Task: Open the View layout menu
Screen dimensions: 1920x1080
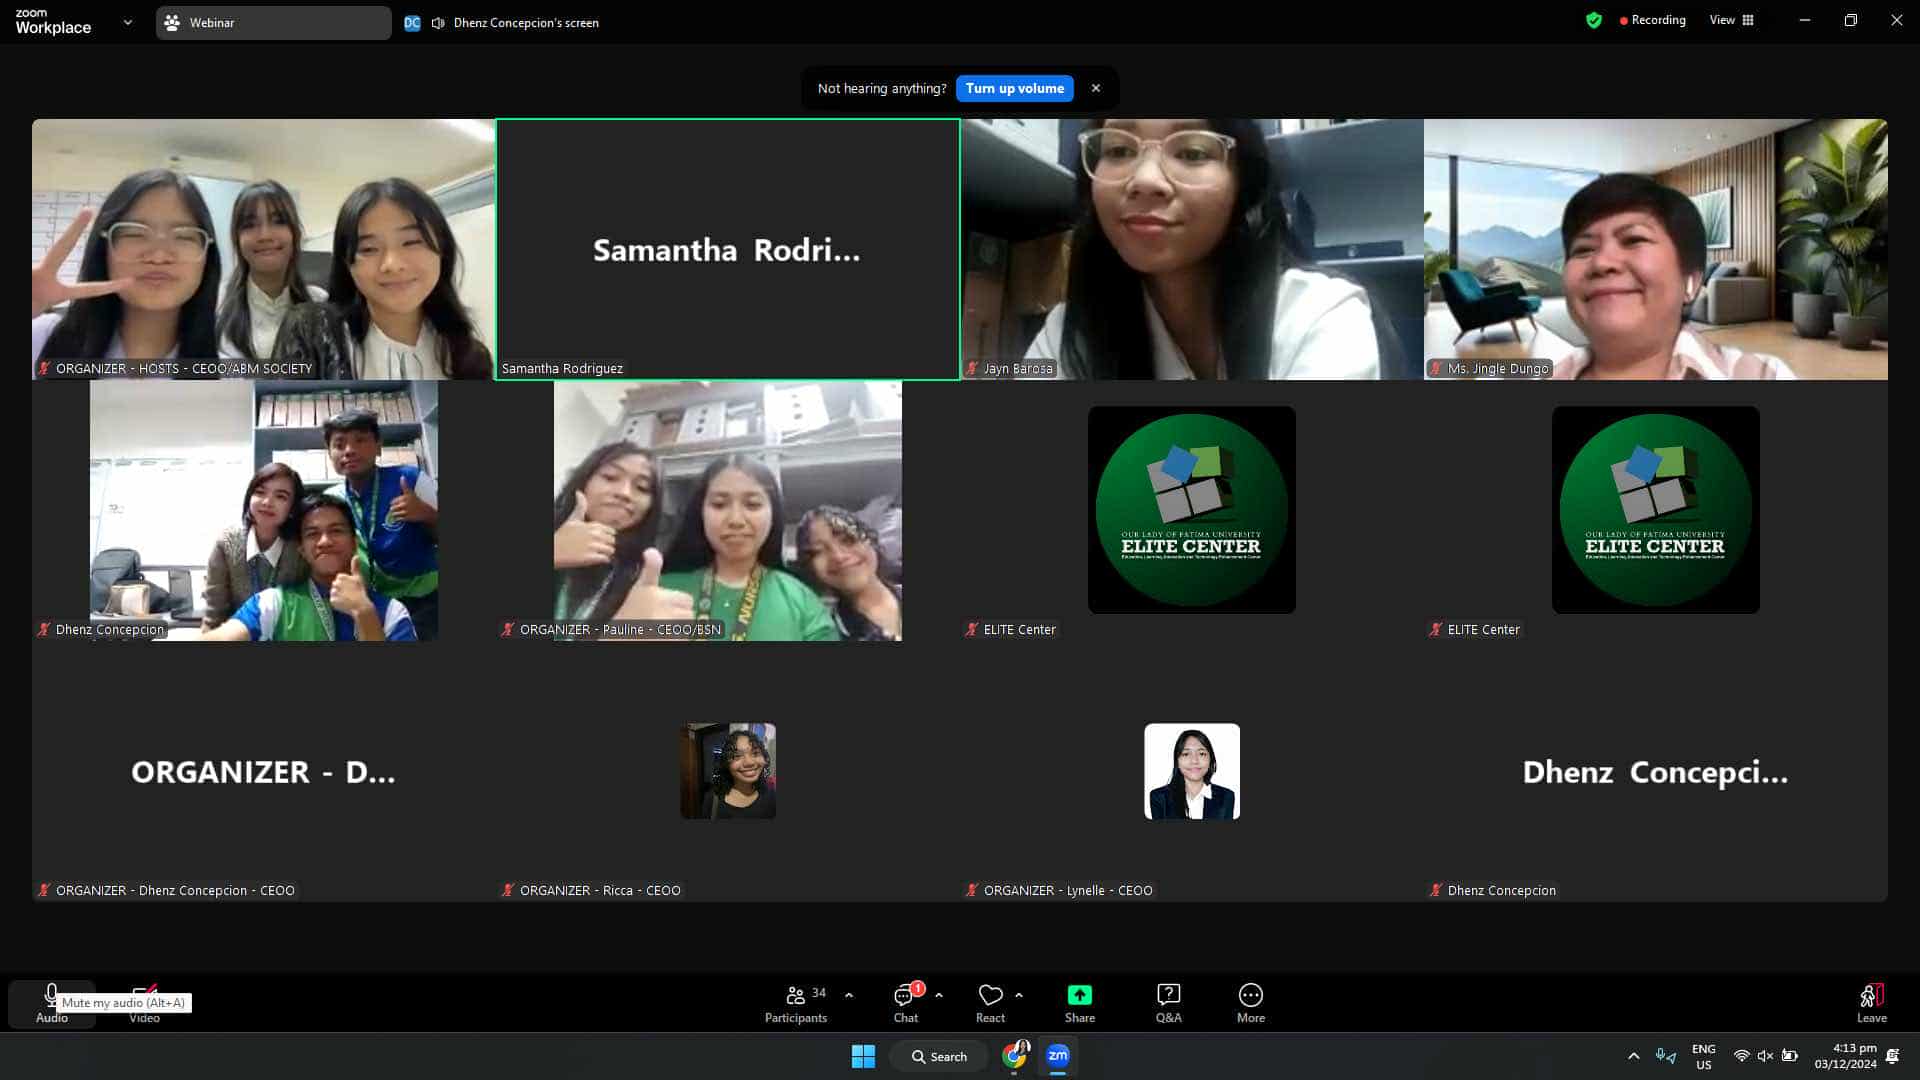Action: [1731, 20]
